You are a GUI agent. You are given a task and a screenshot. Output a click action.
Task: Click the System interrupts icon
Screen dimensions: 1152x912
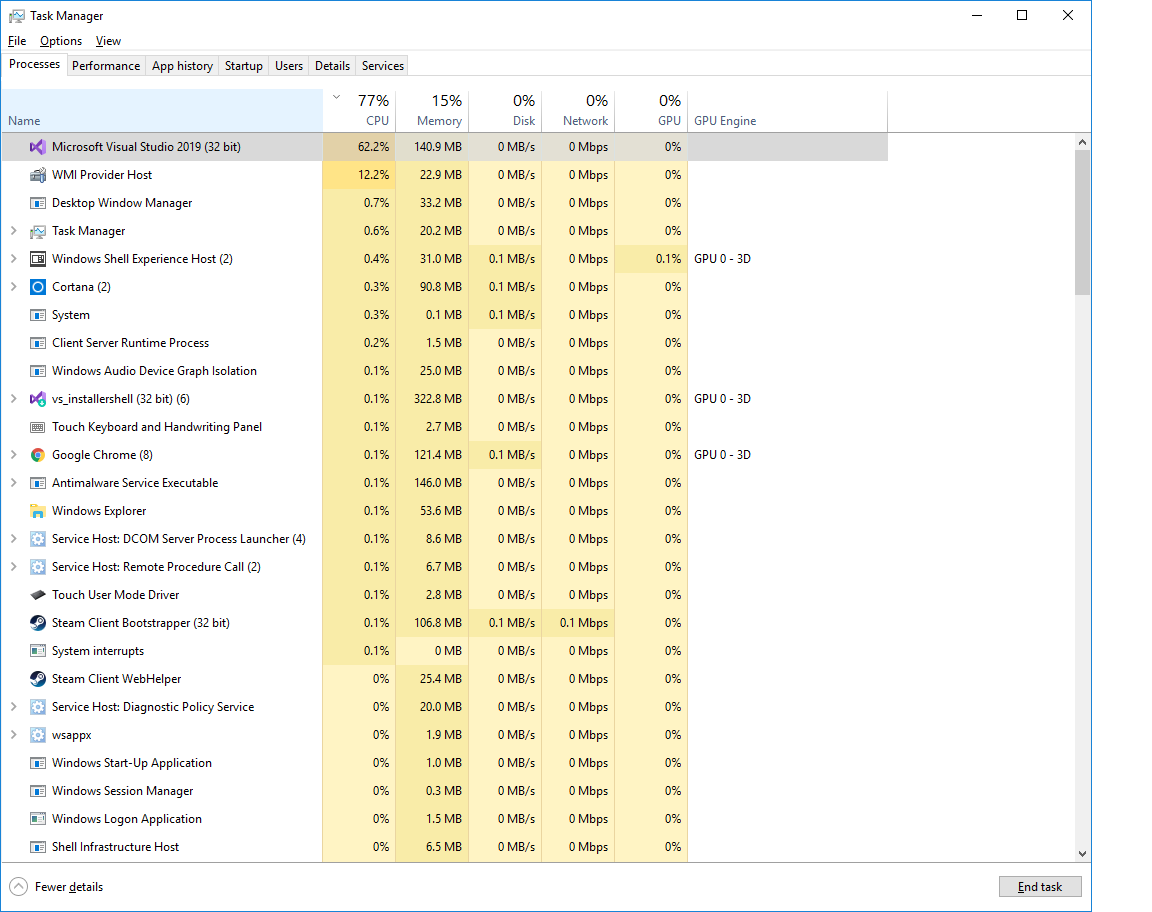pyautogui.click(x=37, y=651)
